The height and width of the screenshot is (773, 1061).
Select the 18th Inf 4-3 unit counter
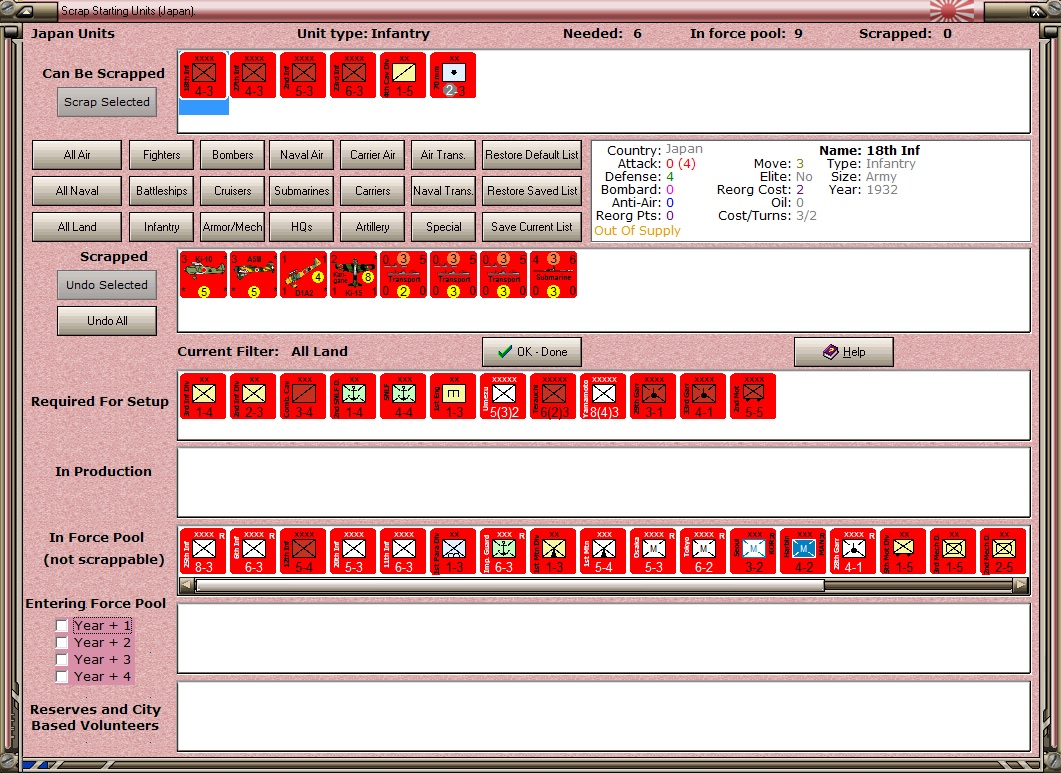(x=204, y=75)
